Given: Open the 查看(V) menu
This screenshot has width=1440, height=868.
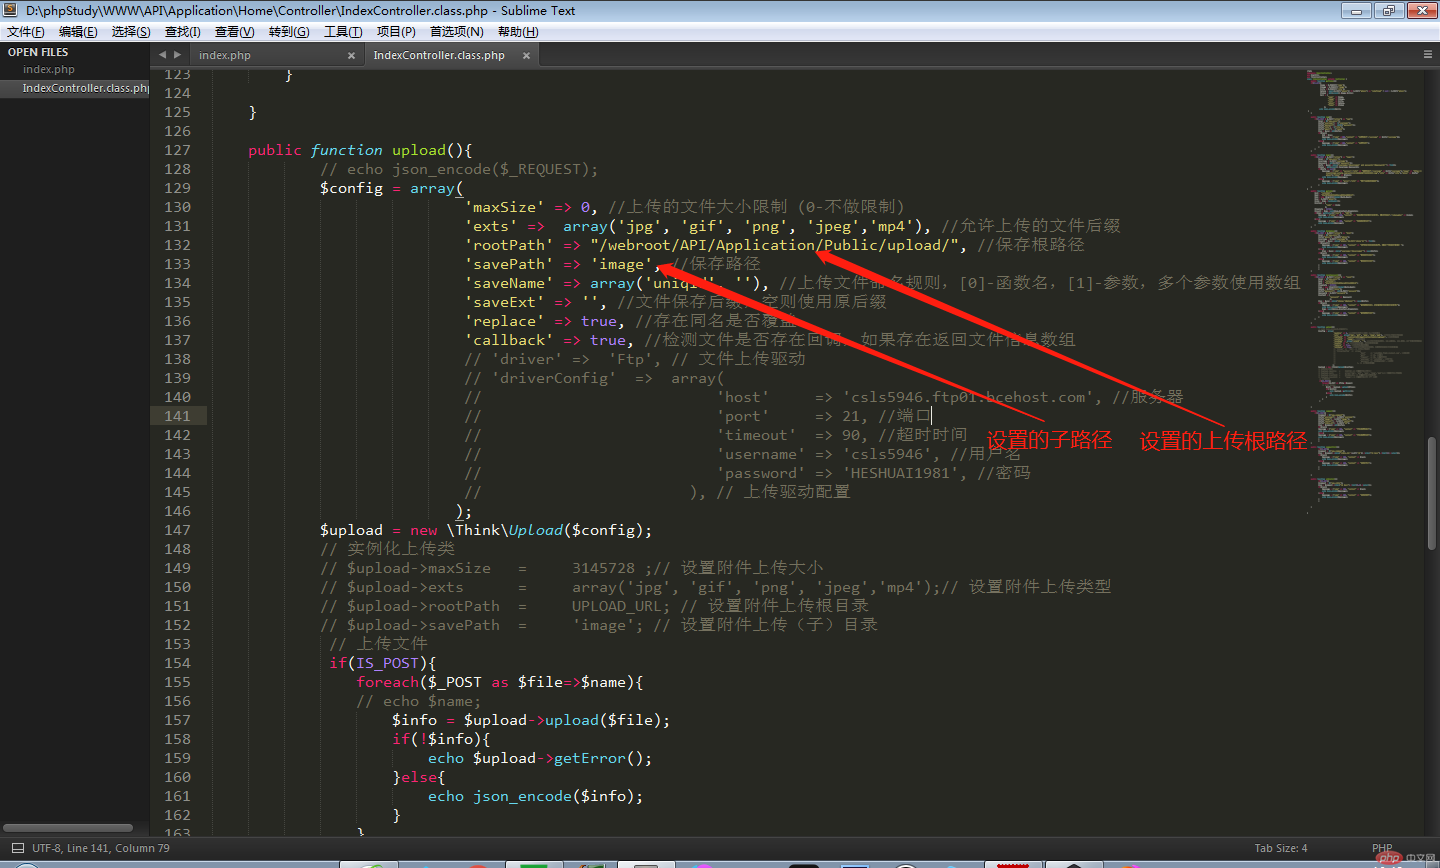Looking at the screenshot, I should pos(234,31).
